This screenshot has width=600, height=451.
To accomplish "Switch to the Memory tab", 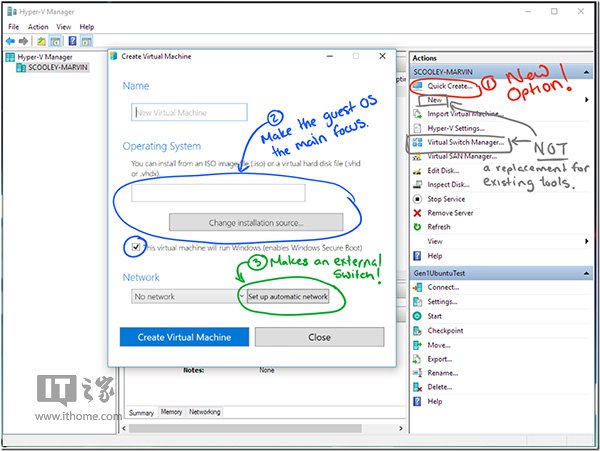I will [171, 412].
